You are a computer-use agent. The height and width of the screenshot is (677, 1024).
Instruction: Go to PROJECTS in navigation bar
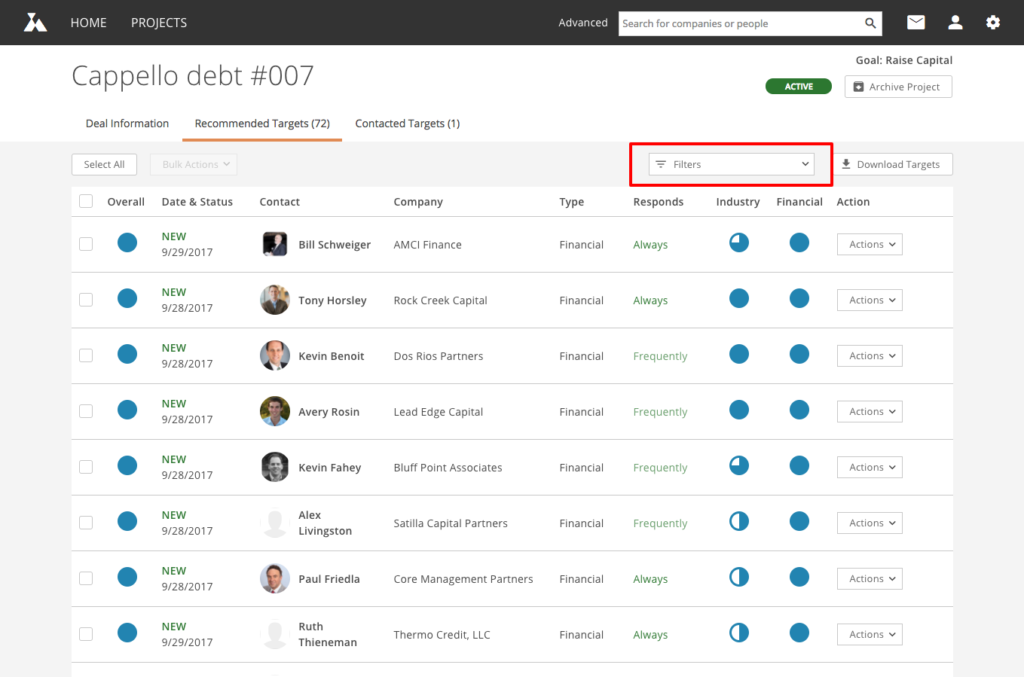pyautogui.click(x=159, y=23)
